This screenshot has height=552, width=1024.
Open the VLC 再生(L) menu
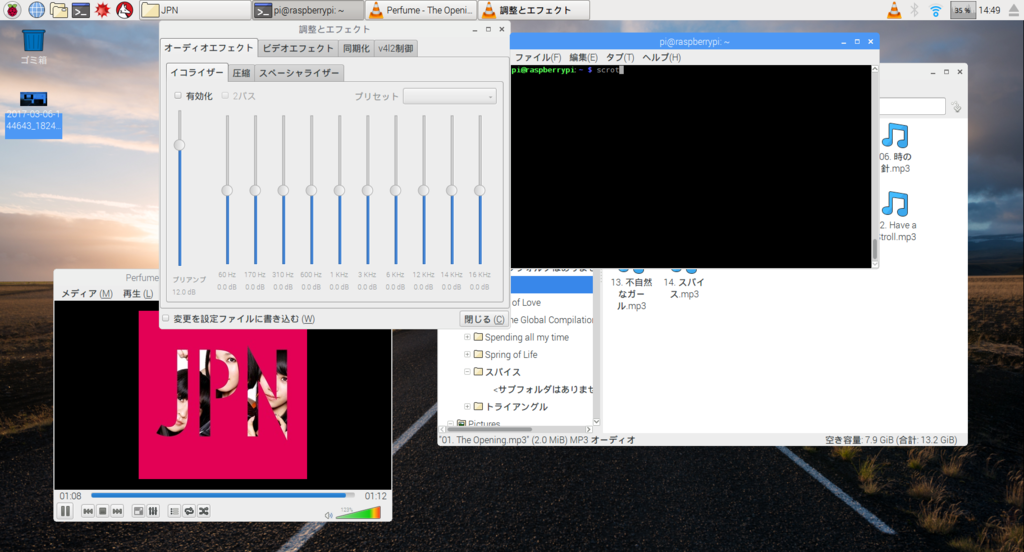click(138, 294)
